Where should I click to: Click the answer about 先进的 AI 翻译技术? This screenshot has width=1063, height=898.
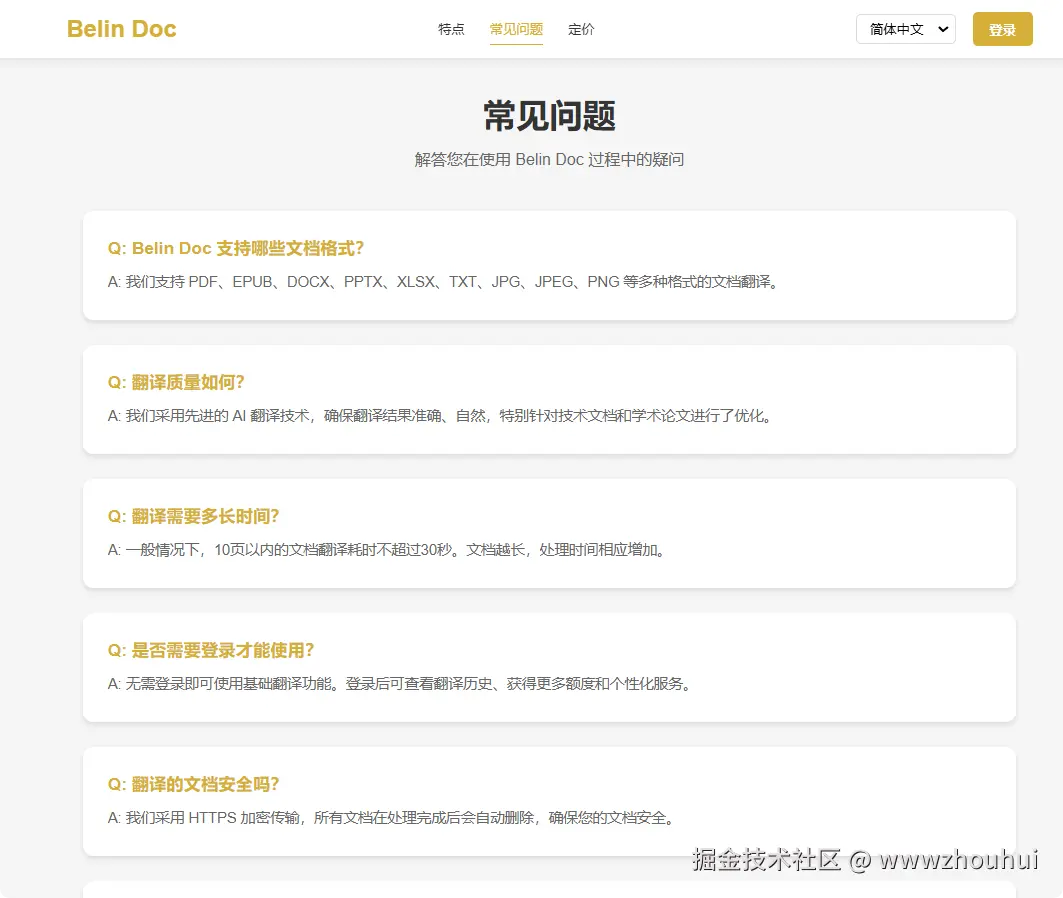(440, 415)
